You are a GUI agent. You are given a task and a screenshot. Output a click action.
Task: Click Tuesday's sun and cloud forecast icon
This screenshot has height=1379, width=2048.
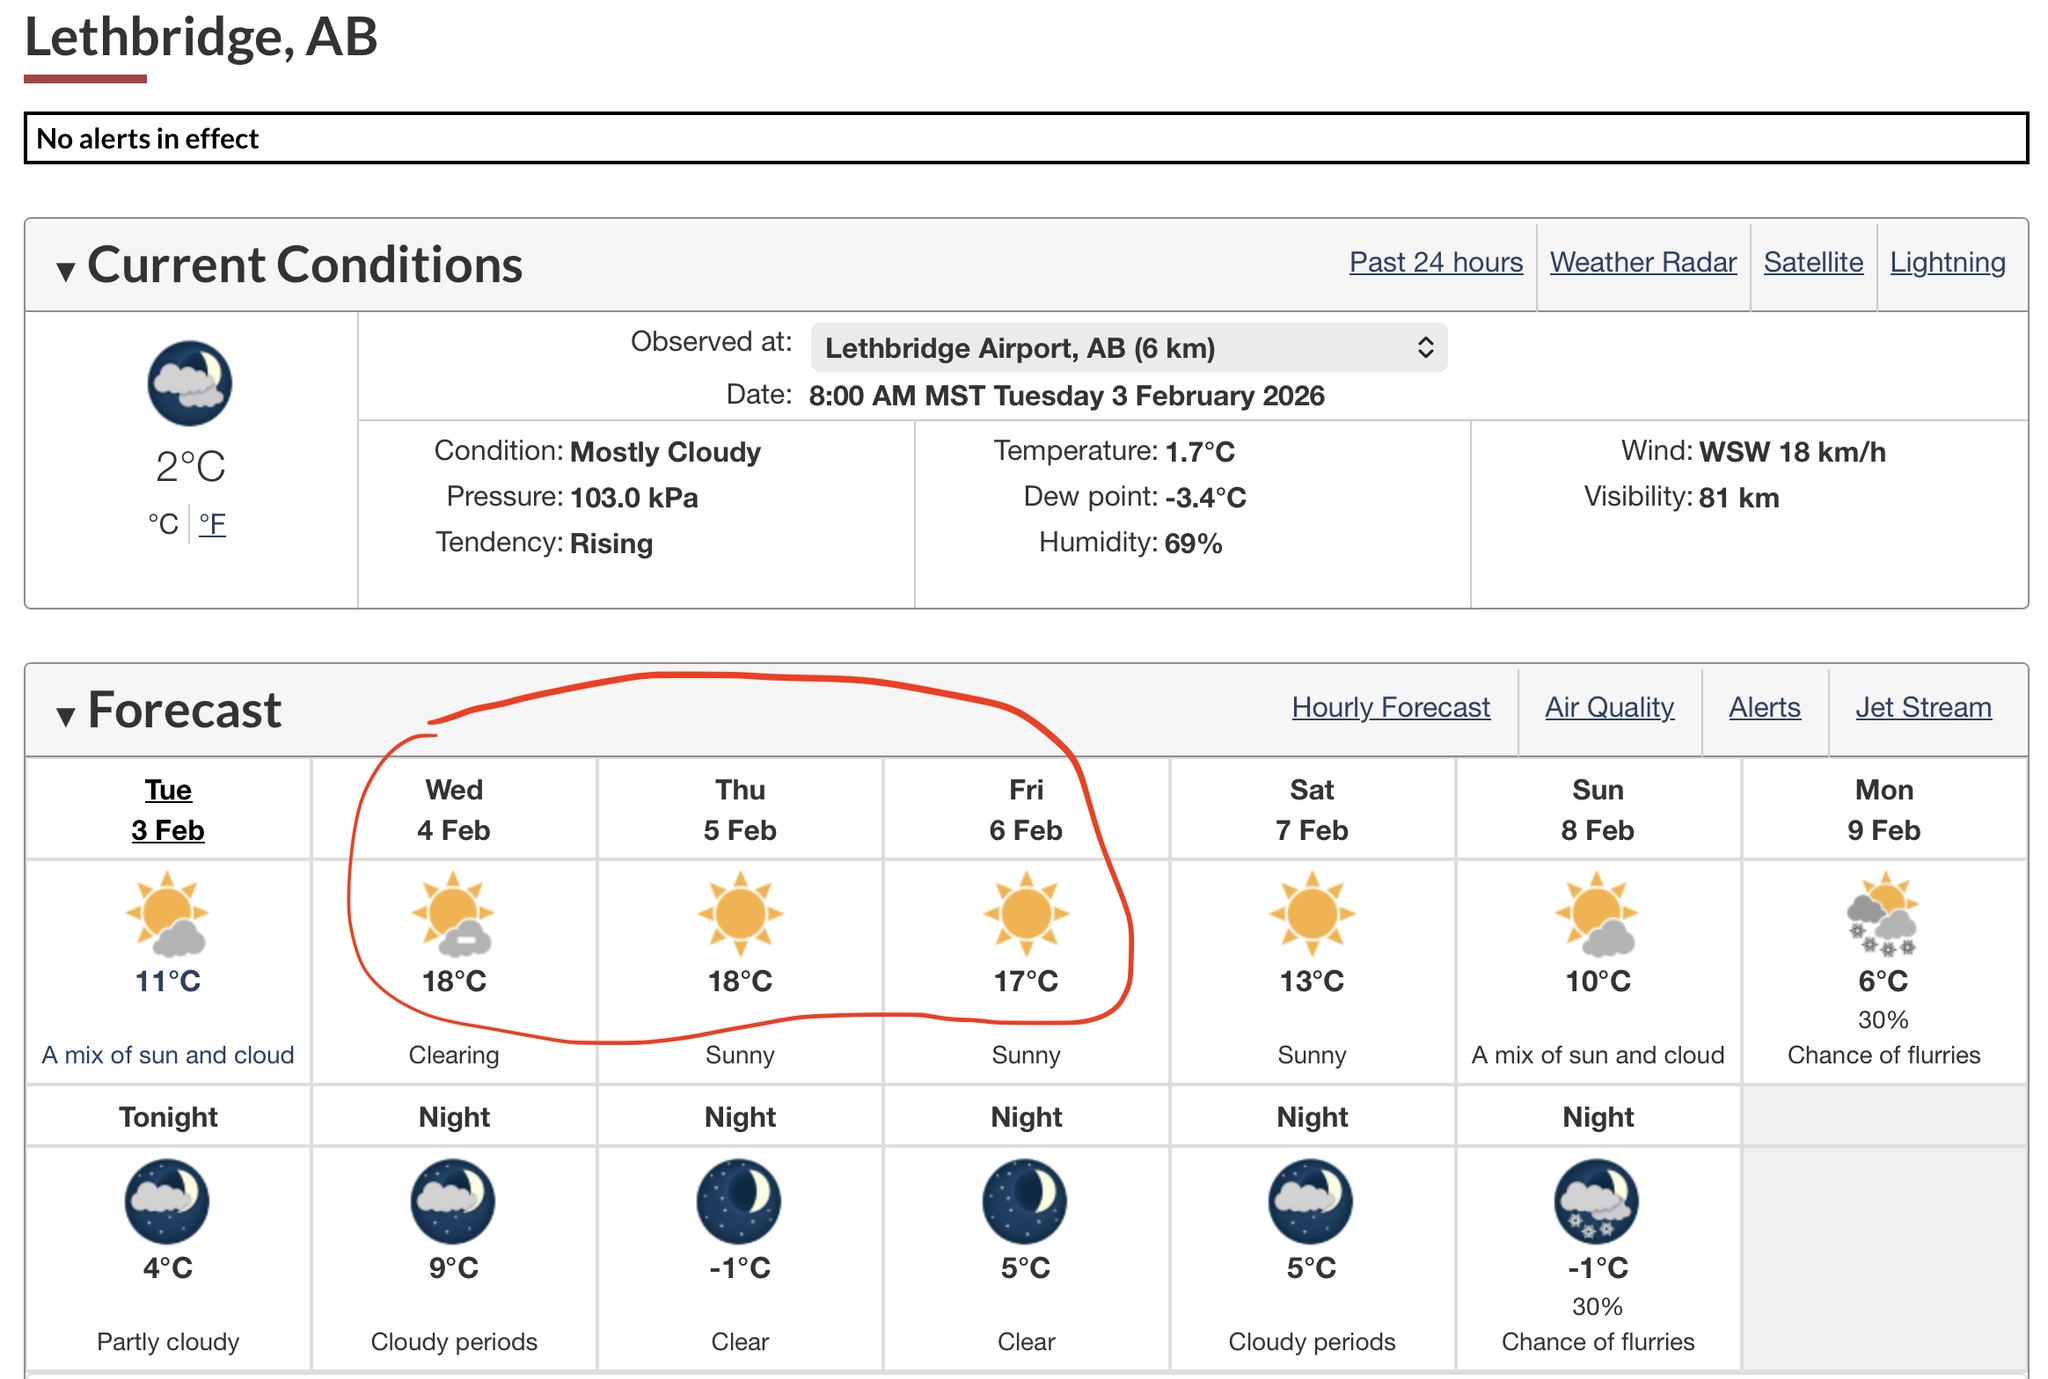click(167, 913)
